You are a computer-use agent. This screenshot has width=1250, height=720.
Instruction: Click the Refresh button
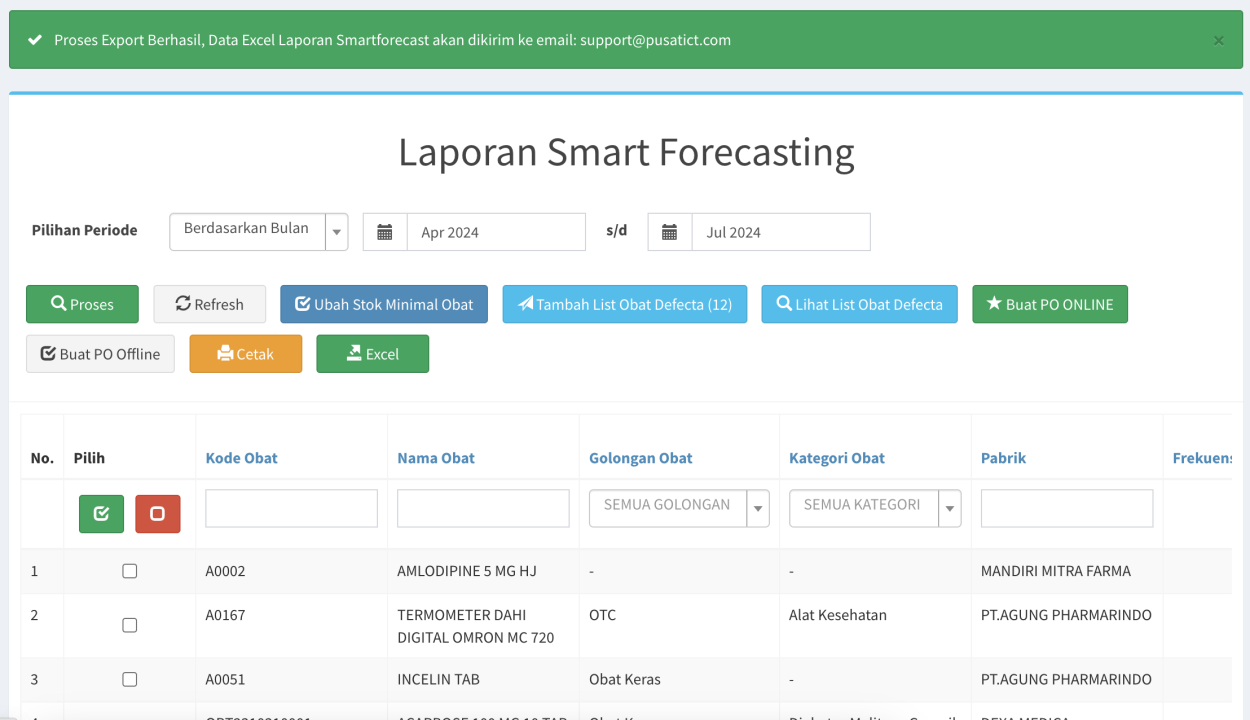[x=210, y=304]
